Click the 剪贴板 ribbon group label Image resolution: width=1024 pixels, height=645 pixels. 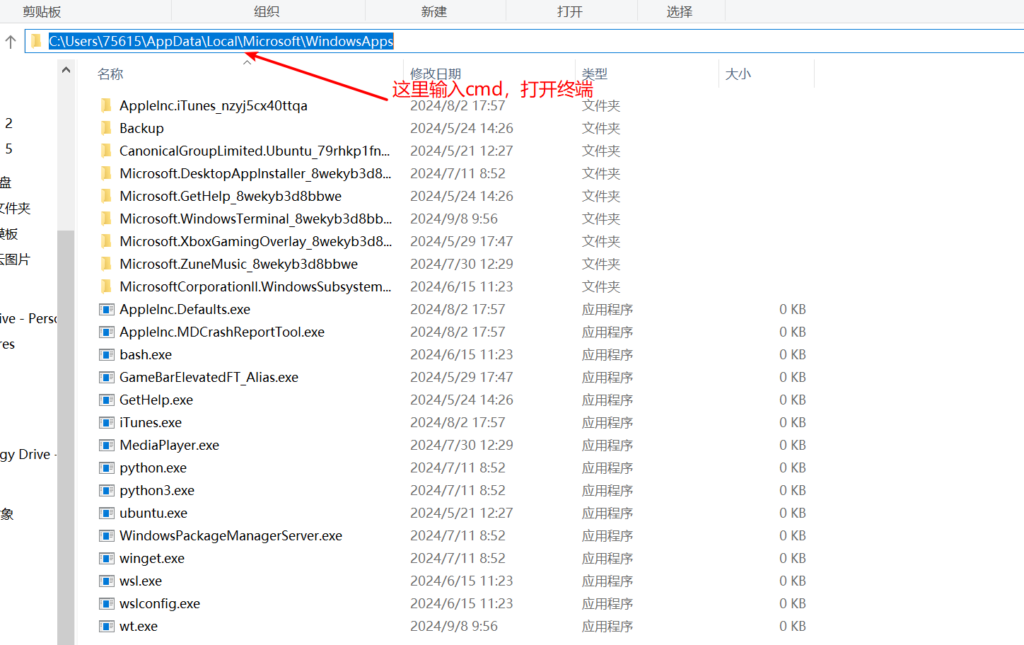[x=42, y=11]
